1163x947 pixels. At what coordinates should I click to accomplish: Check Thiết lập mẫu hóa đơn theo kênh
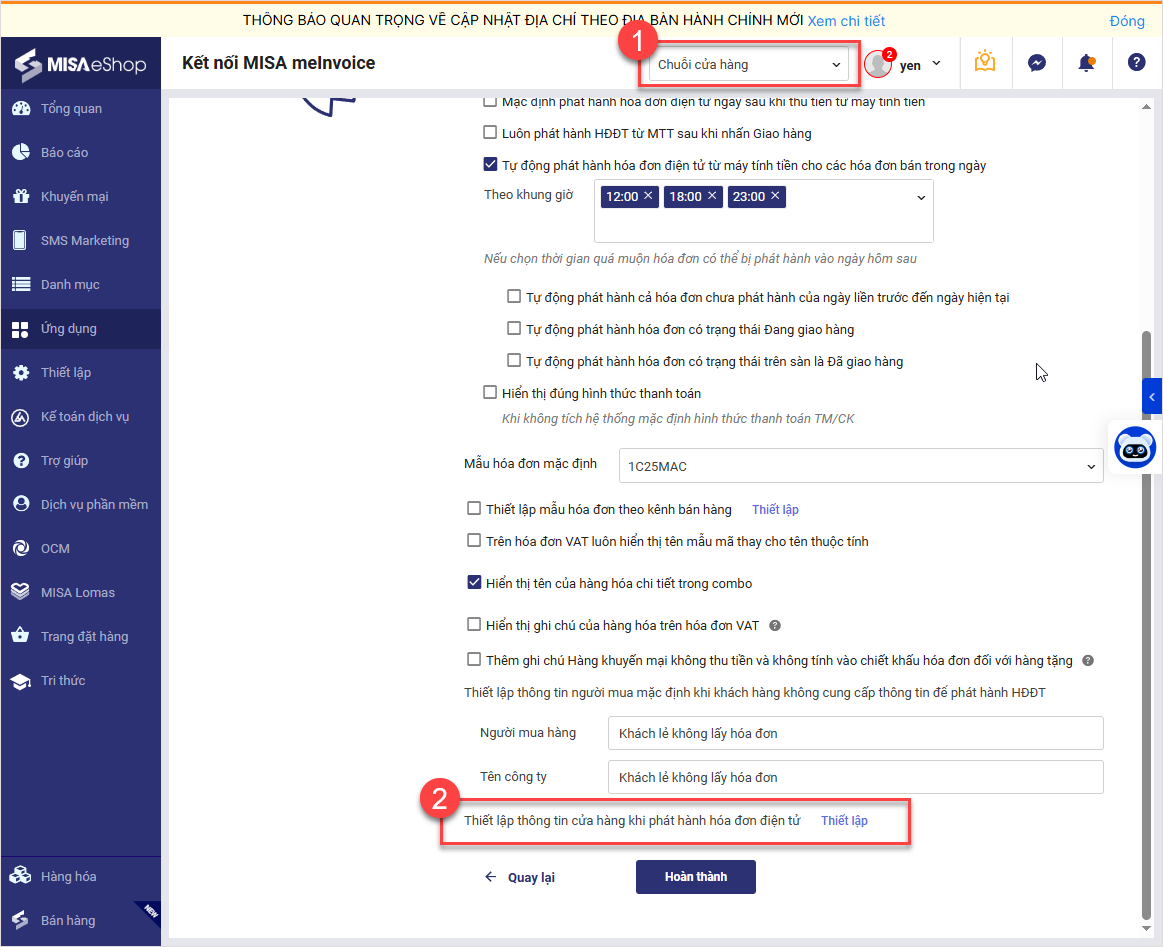(x=474, y=509)
